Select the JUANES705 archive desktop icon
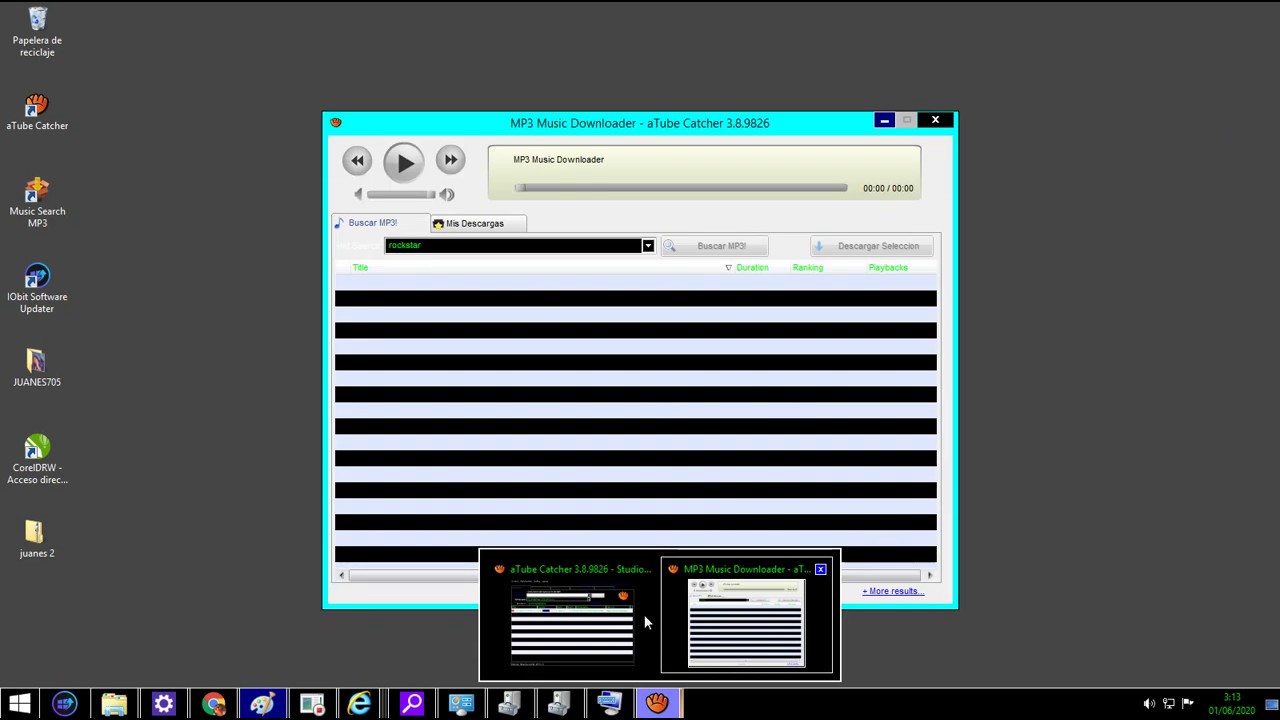The width and height of the screenshot is (1280, 720). point(37,368)
